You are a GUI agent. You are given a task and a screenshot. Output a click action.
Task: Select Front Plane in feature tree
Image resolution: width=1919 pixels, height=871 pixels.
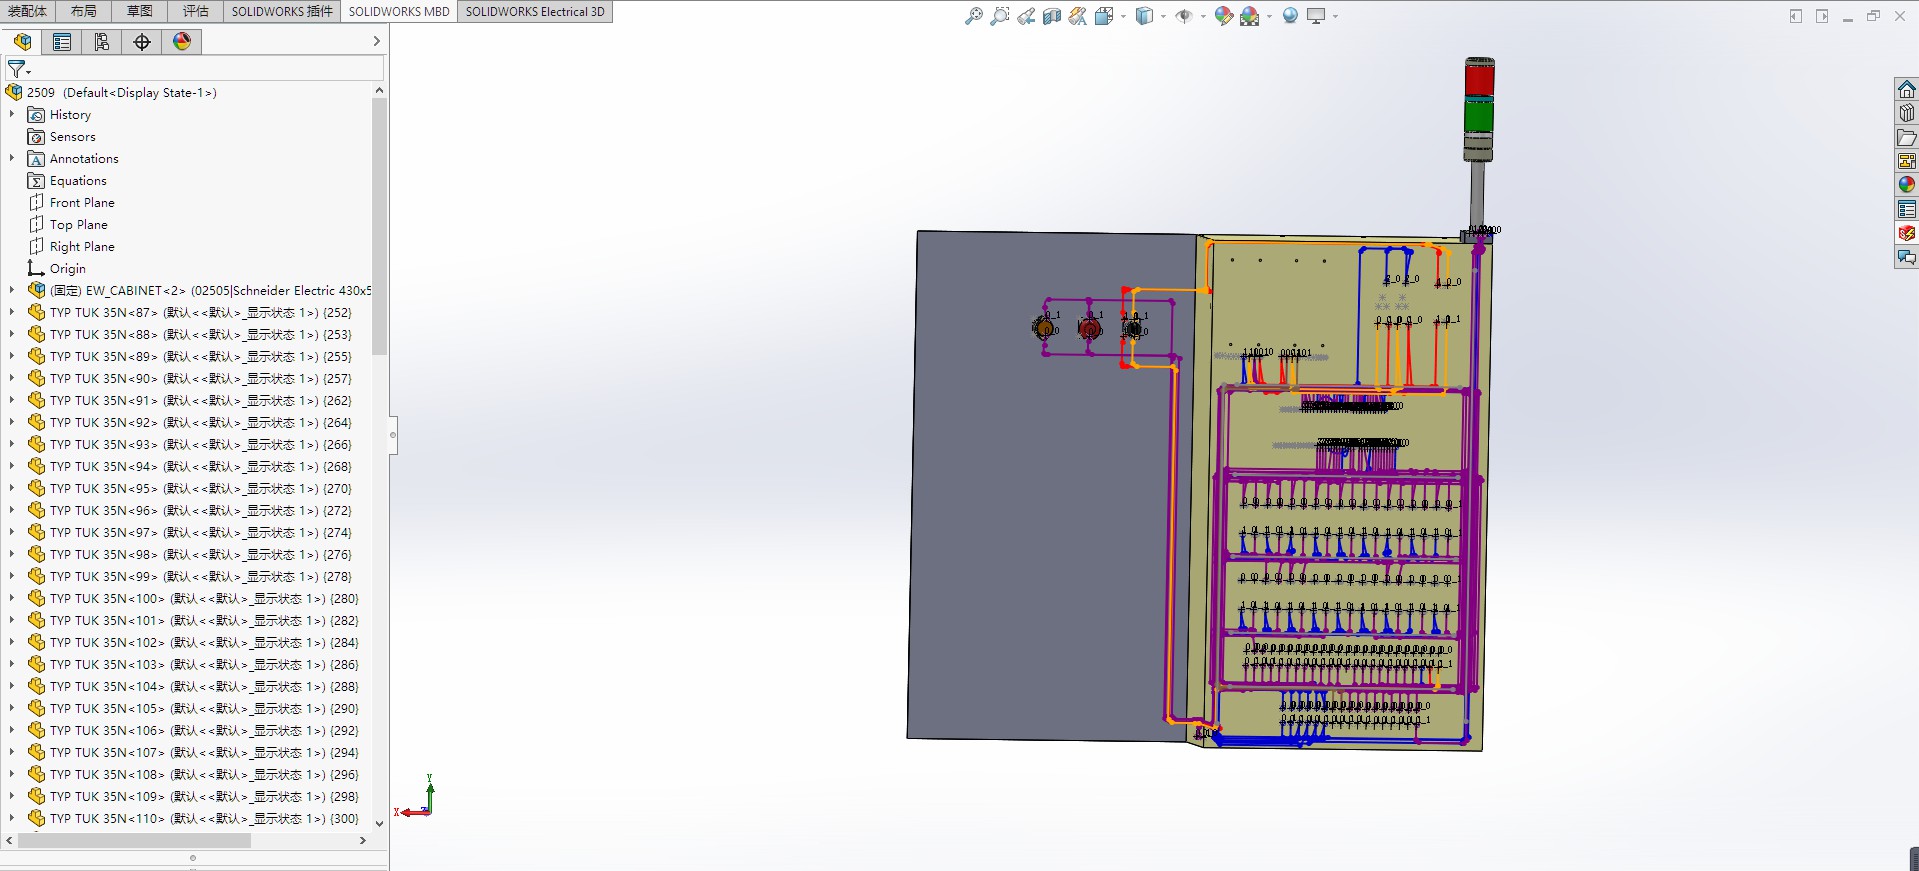pyautogui.click(x=82, y=203)
